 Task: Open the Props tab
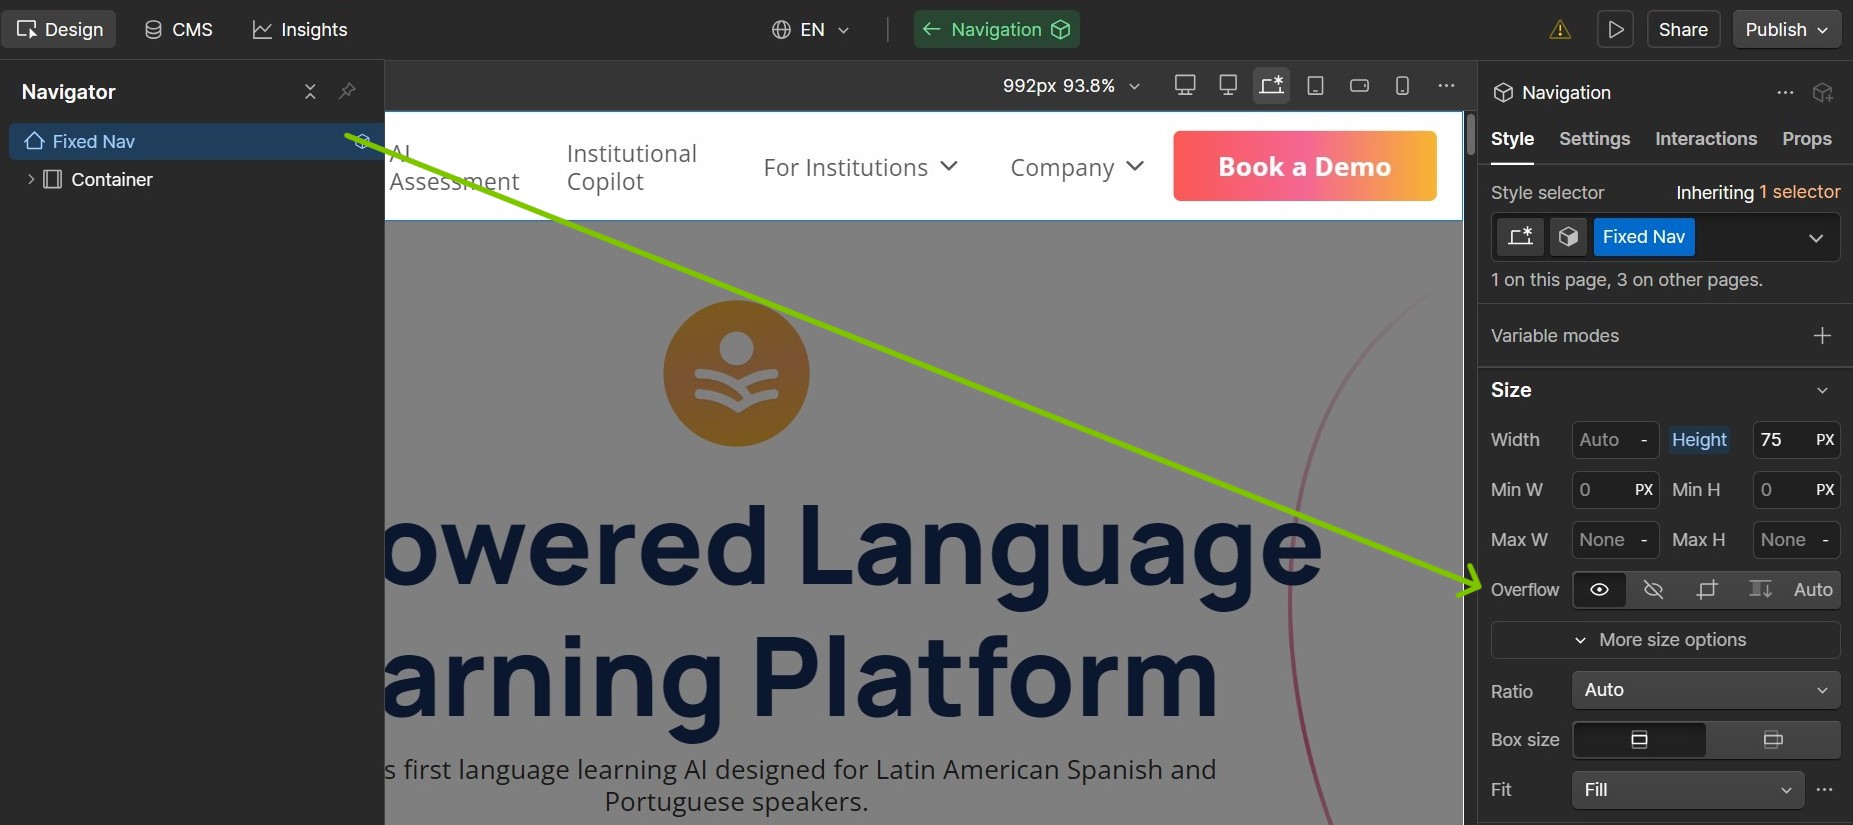click(1807, 139)
